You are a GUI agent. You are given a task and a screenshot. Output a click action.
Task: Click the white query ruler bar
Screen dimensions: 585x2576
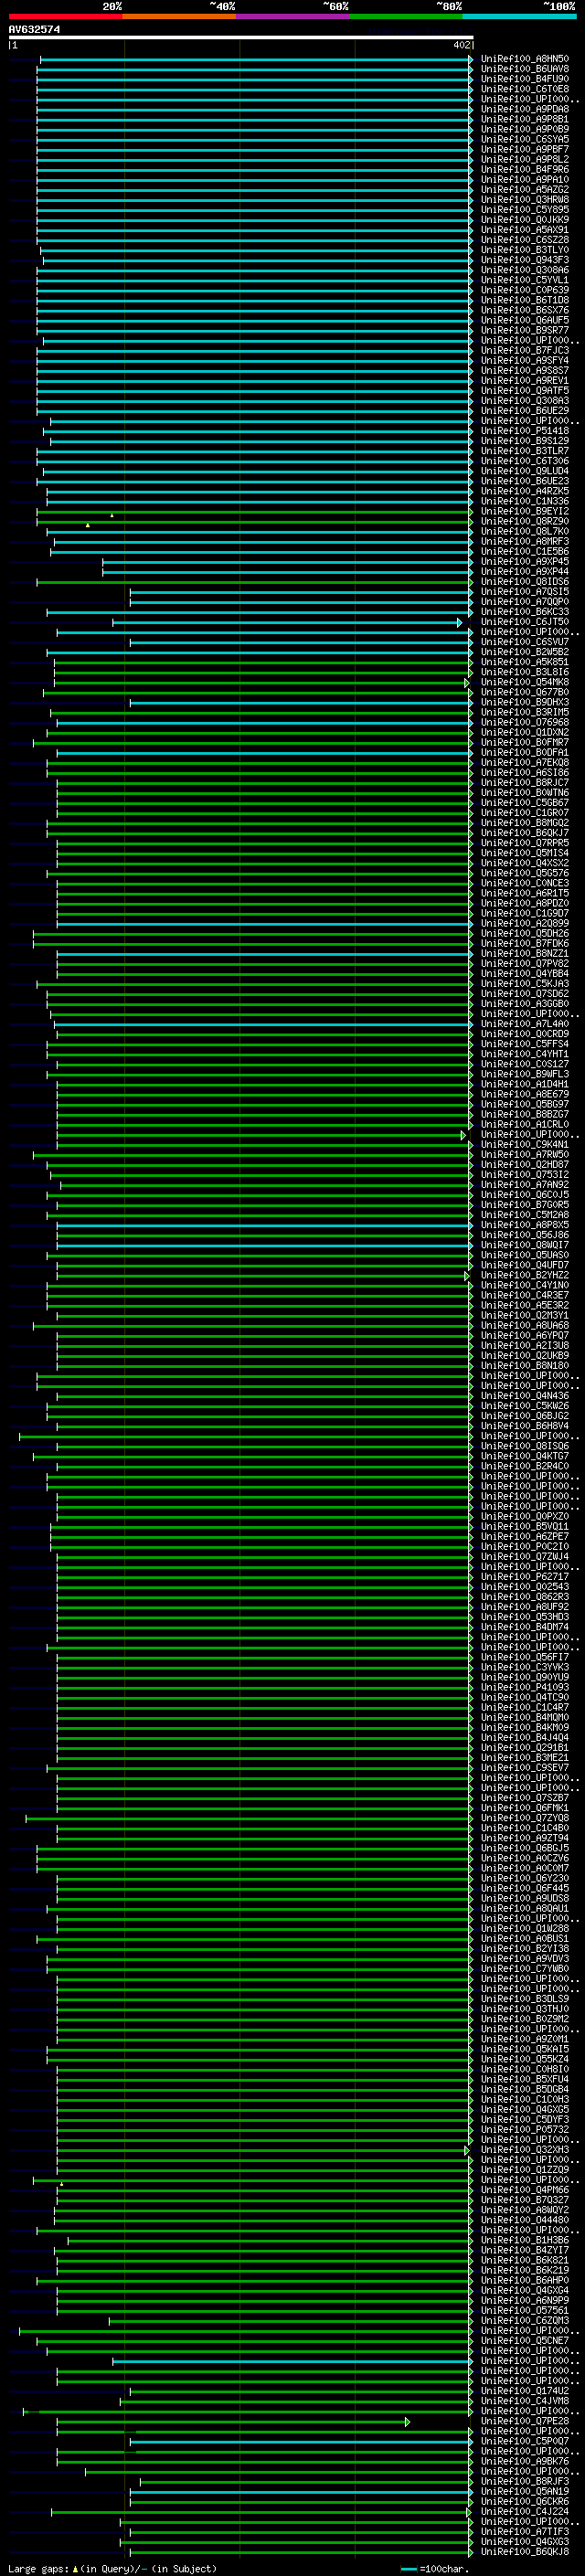[x=241, y=38]
